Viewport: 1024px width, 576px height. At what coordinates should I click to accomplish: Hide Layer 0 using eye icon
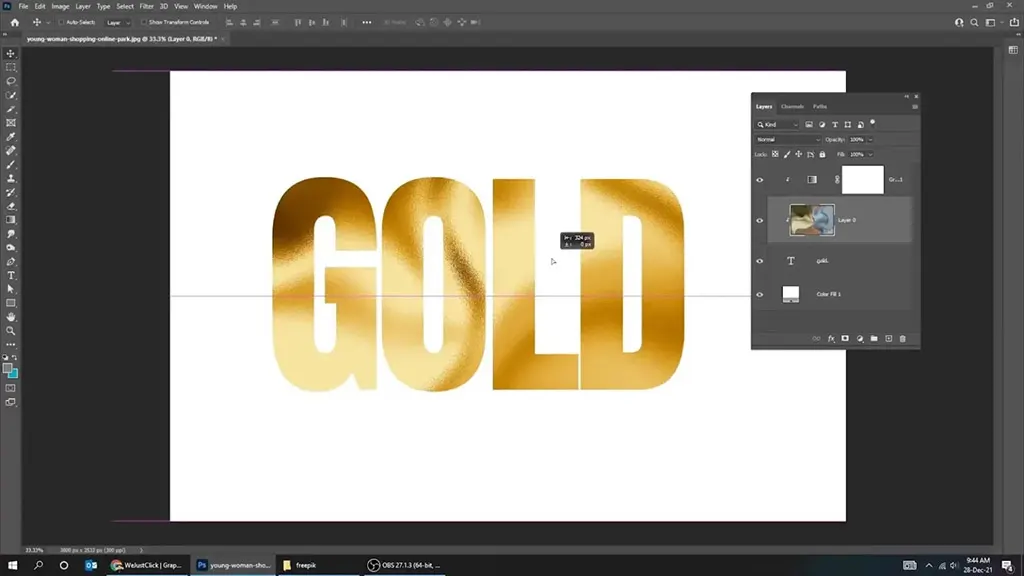coord(760,221)
